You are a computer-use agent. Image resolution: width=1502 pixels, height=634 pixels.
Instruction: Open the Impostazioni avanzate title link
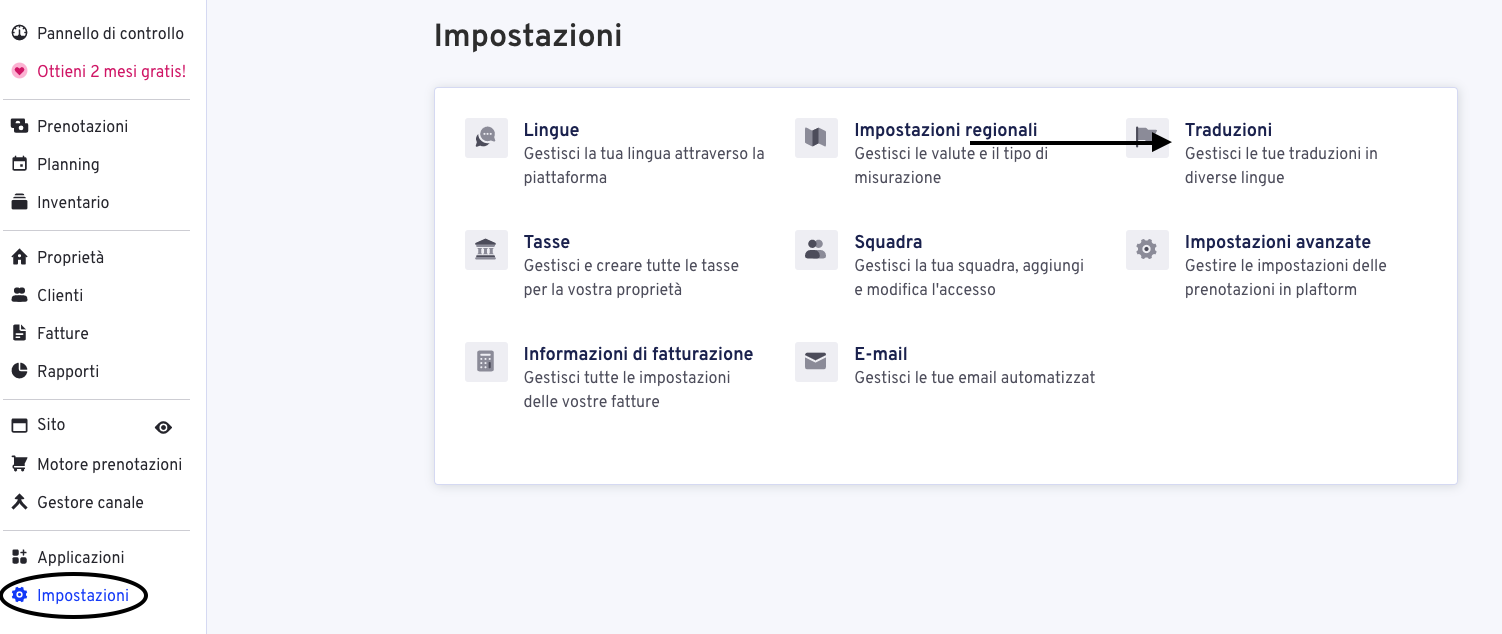[x=1277, y=242]
